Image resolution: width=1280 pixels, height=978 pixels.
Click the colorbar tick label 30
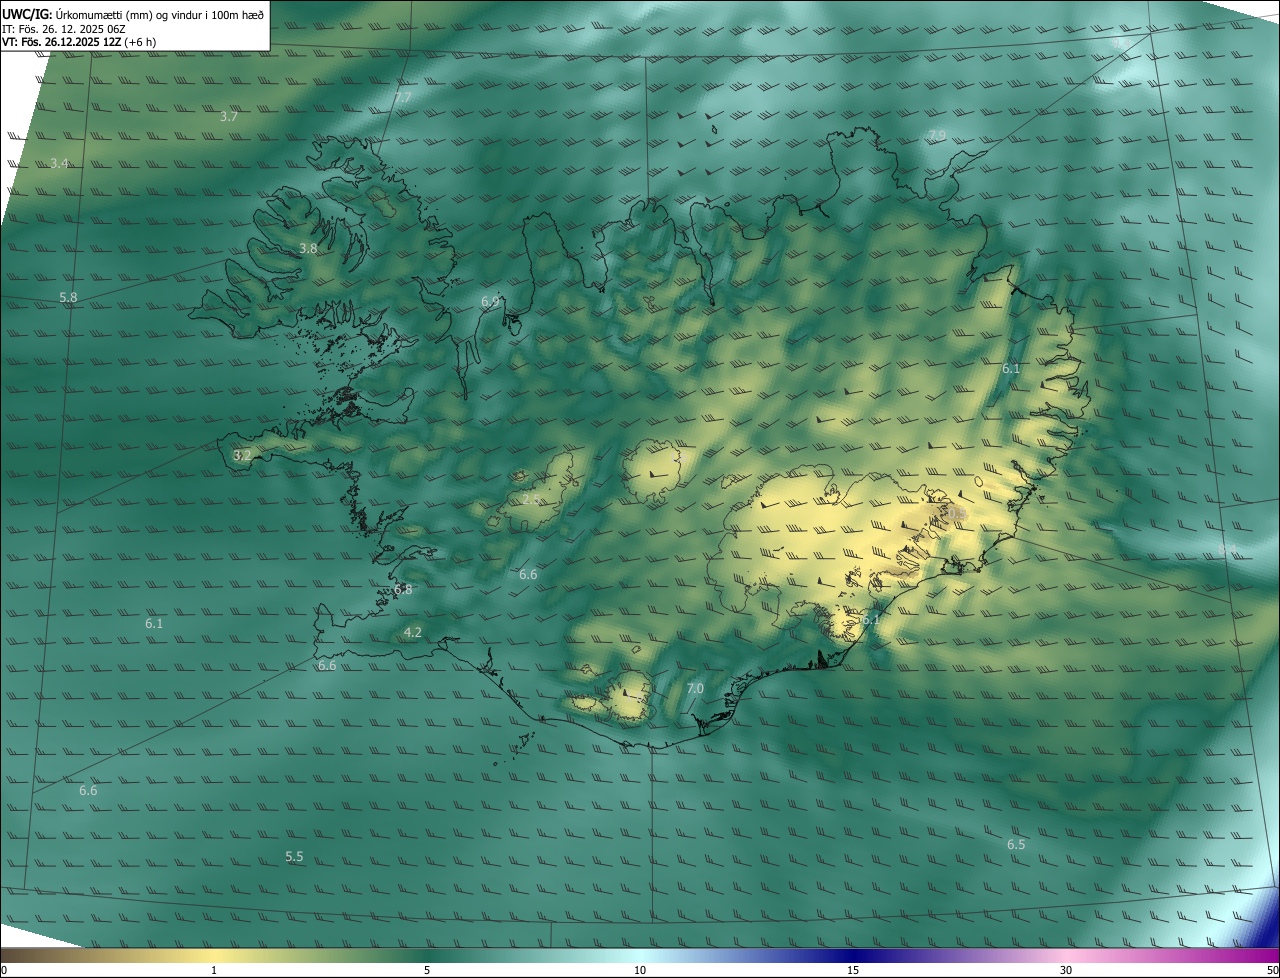coord(1066,971)
